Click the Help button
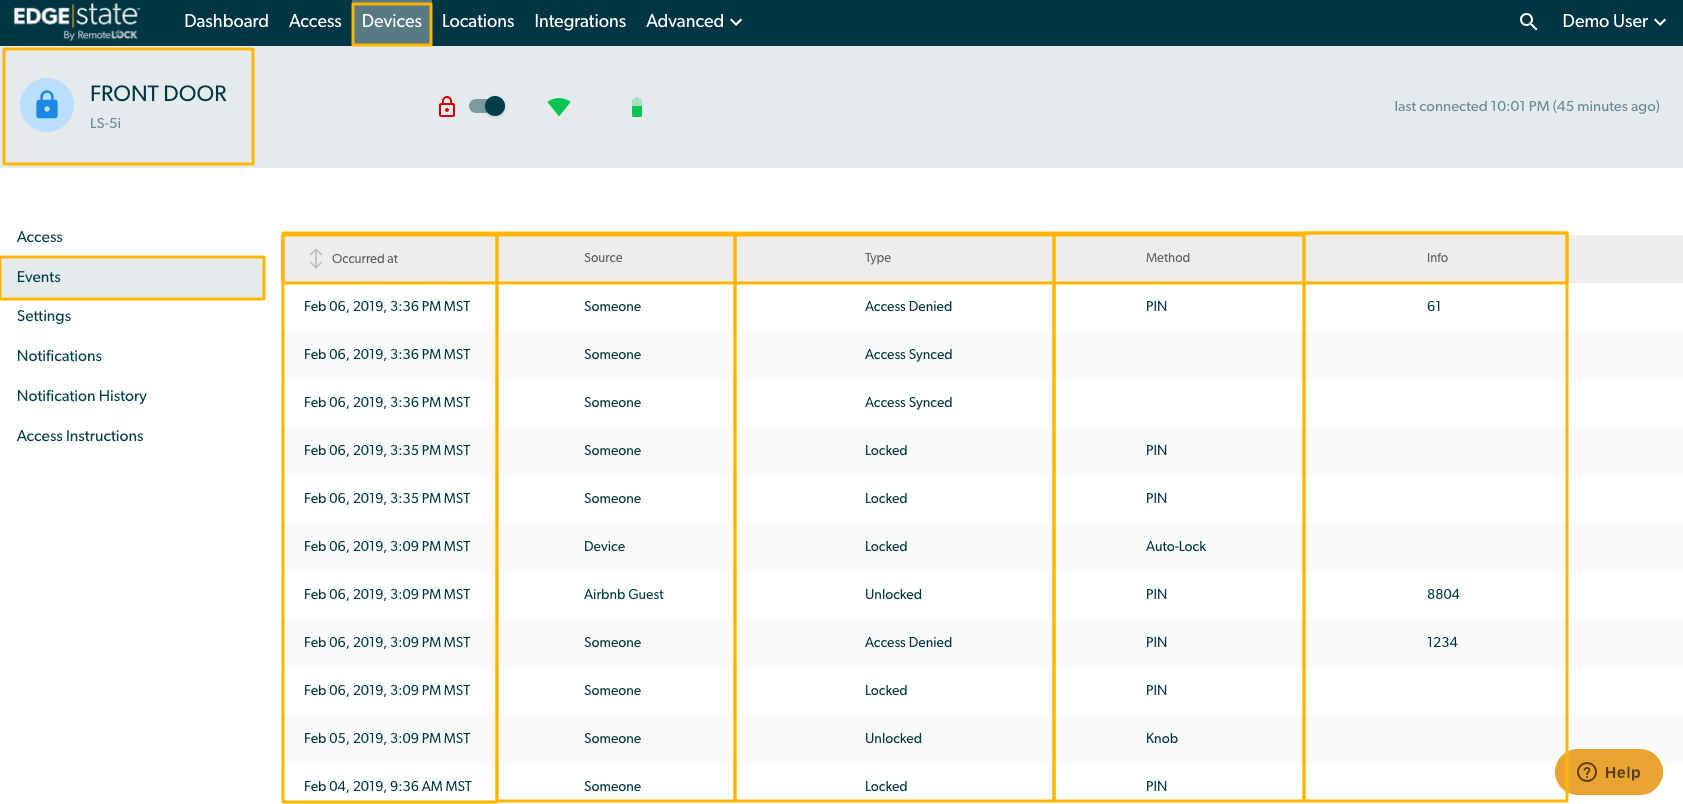The height and width of the screenshot is (804, 1683). 1609,772
